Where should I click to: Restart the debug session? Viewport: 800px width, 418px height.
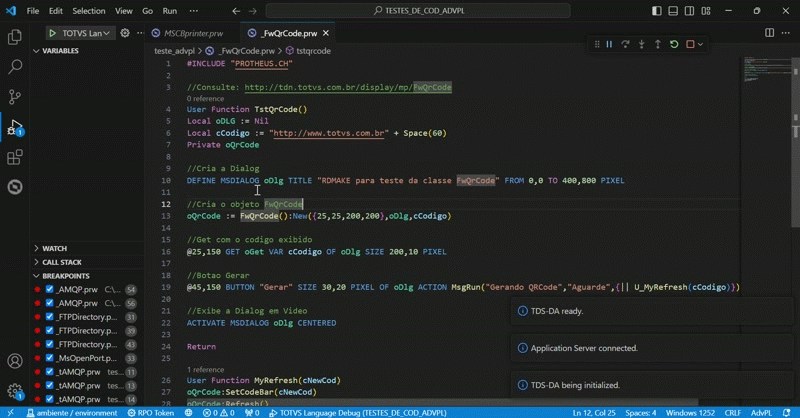click(x=674, y=44)
